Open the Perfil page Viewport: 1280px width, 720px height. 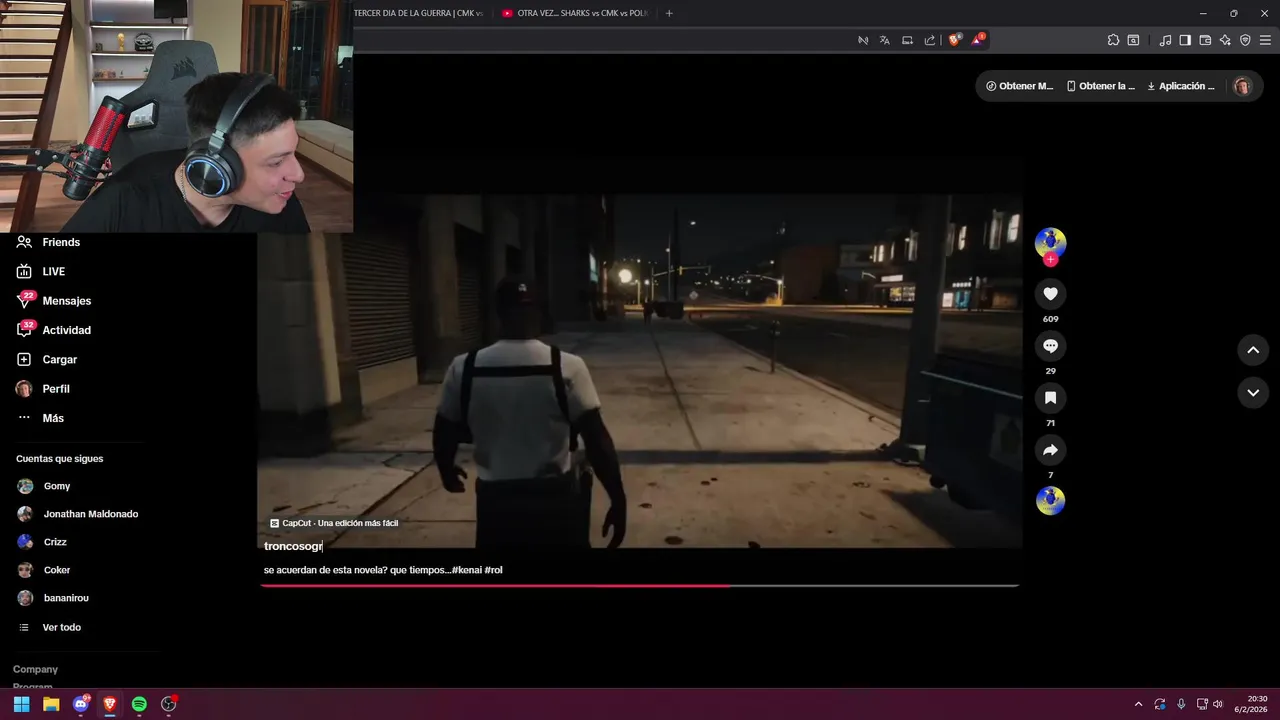[43, 388]
